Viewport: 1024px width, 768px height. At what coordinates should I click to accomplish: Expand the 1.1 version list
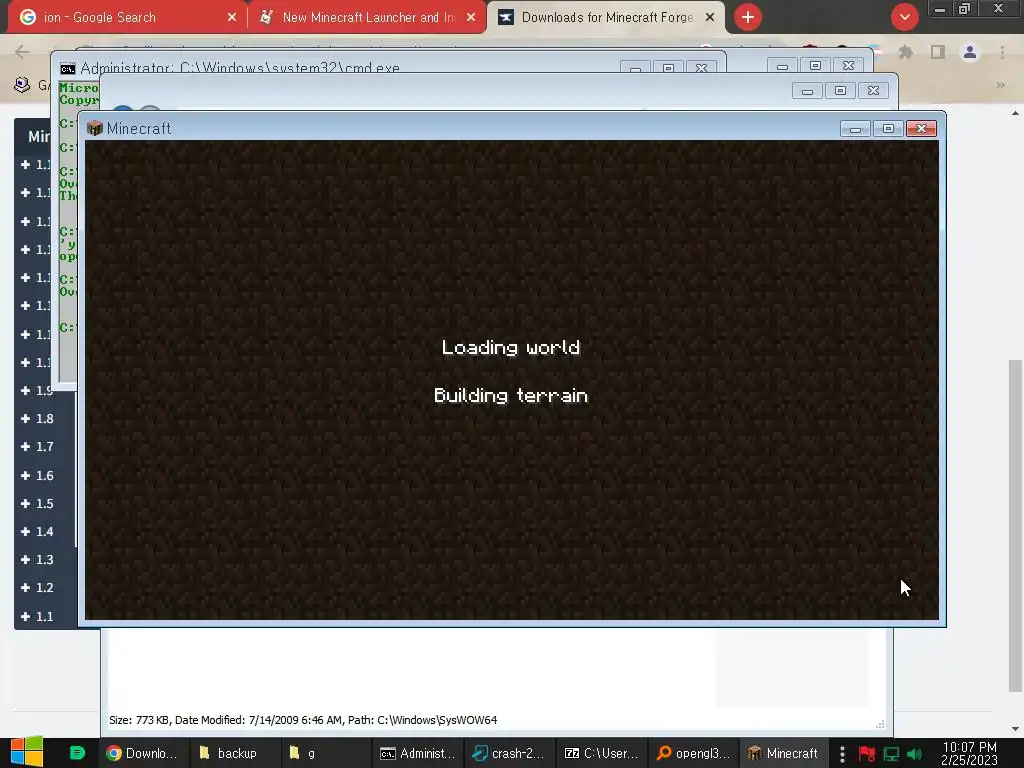pyautogui.click(x=37, y=616)
